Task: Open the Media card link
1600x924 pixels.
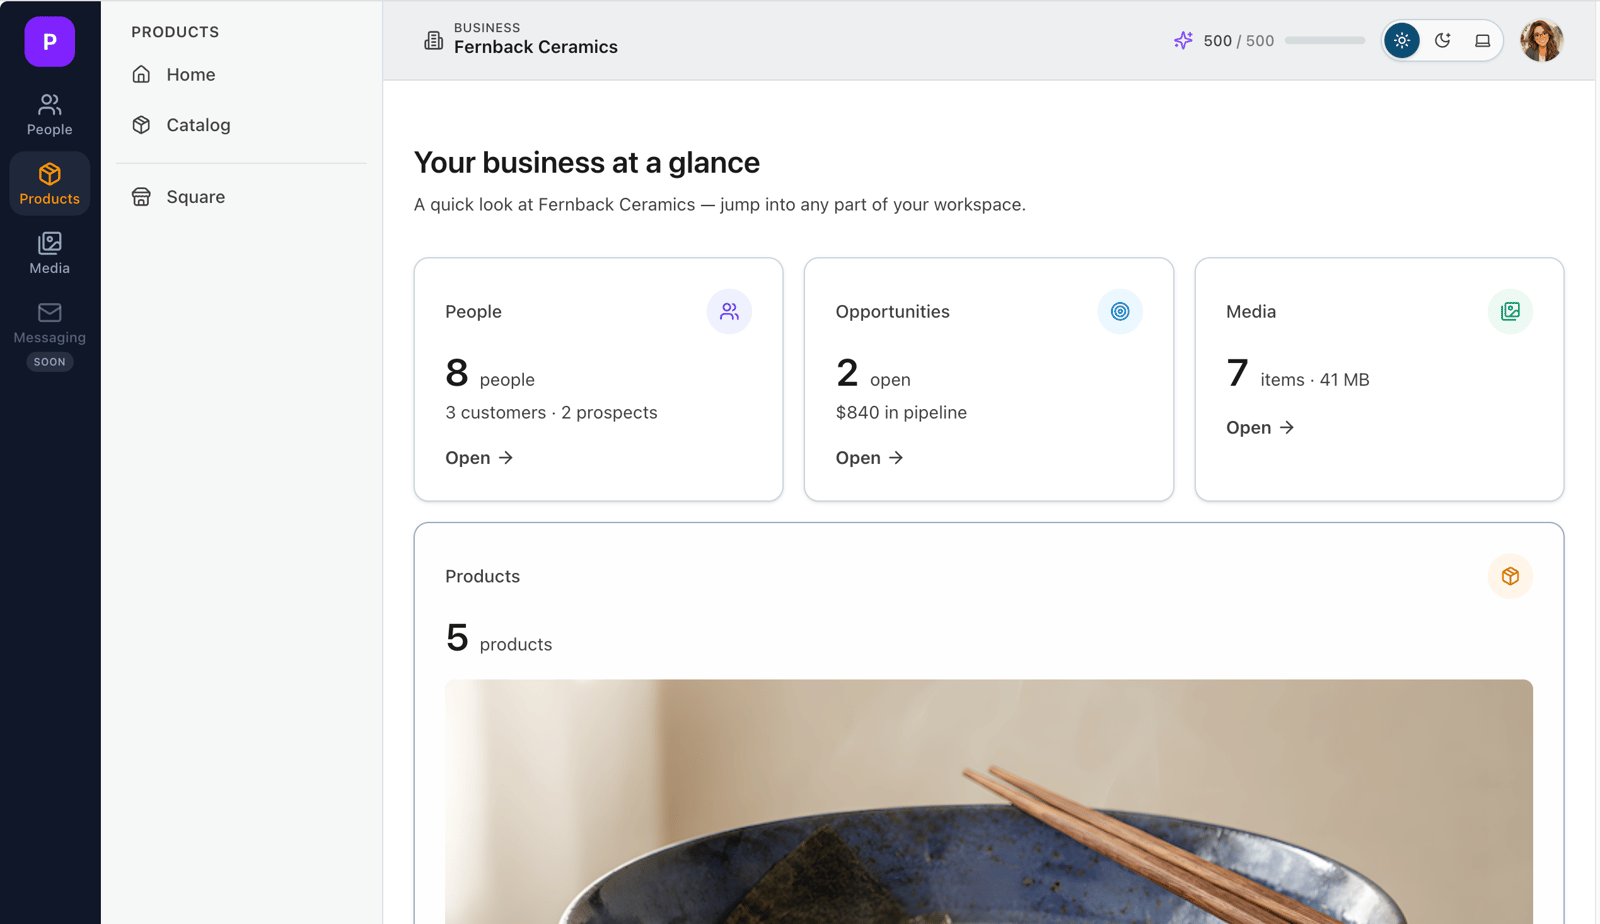Action: click(x=1260, y=428)
